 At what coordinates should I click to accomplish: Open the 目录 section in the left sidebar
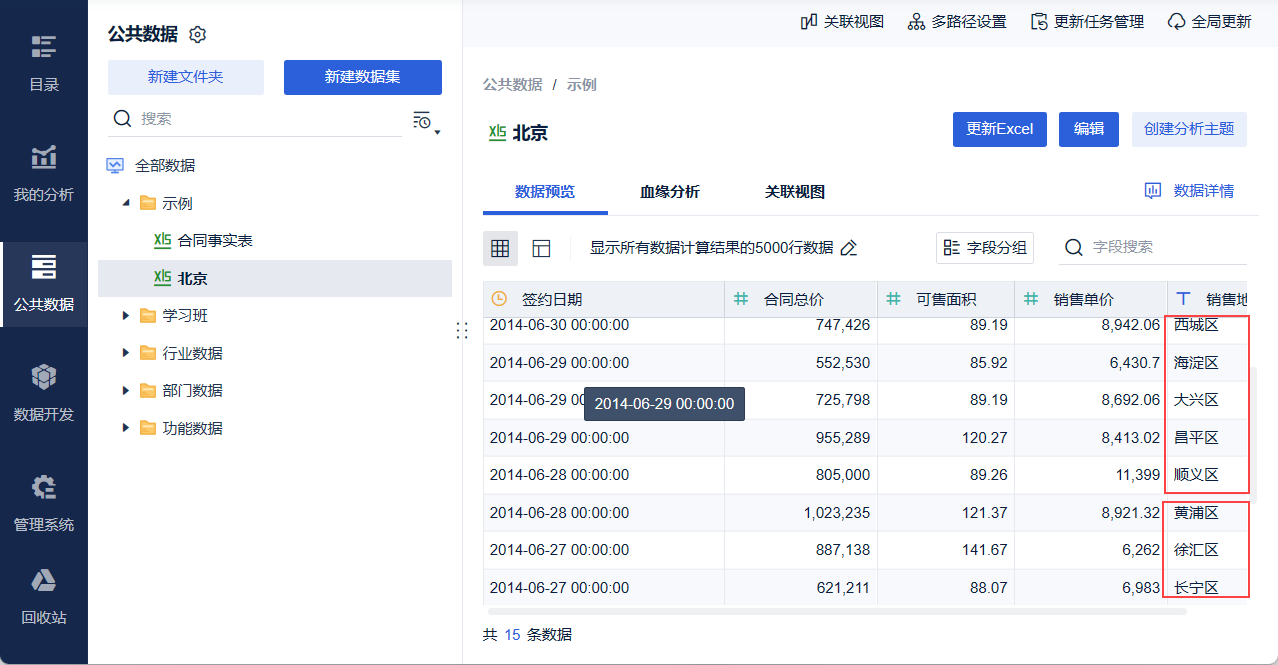pyautogui.click(x=43, y=62)
